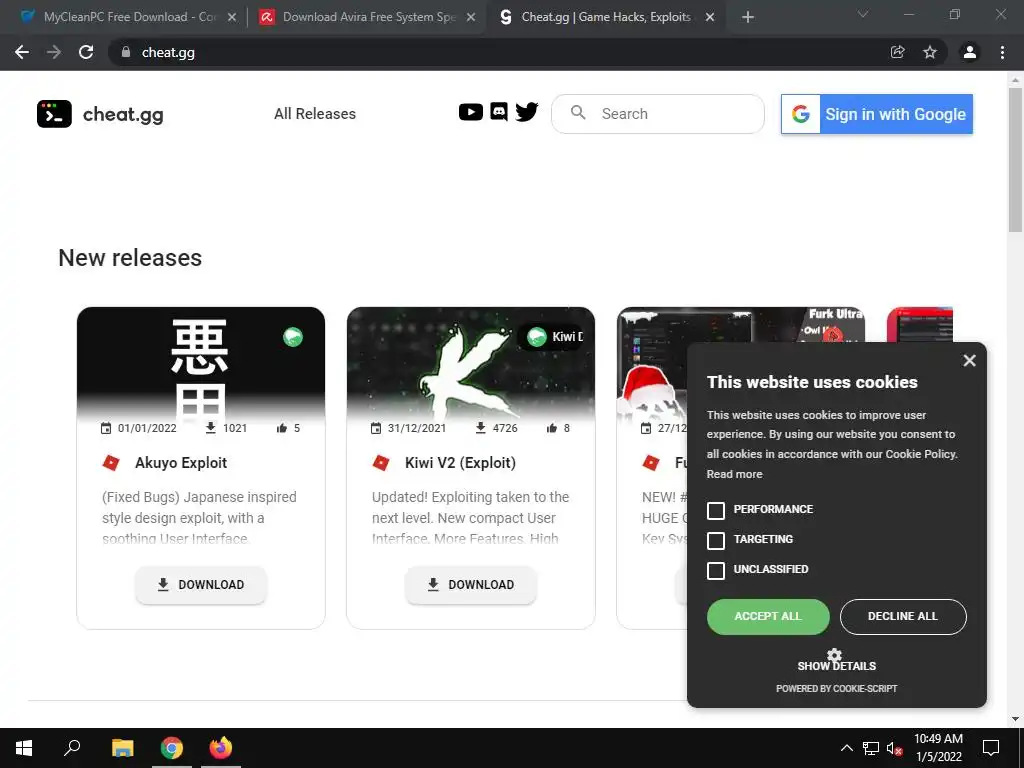The image size is (1024, 768).
Task: Click the cheat.gg address bar
Action: (496, 52)
